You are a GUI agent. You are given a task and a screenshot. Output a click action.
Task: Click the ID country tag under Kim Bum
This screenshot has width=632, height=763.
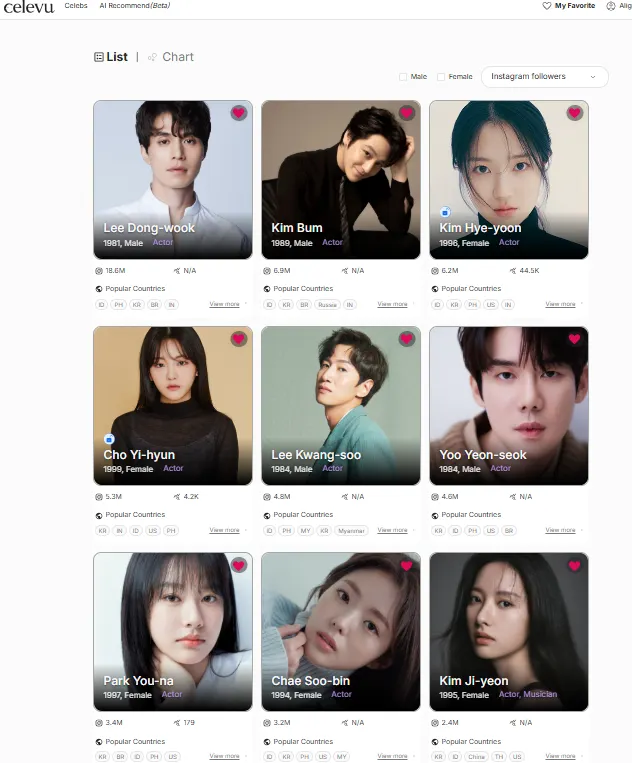269,305
